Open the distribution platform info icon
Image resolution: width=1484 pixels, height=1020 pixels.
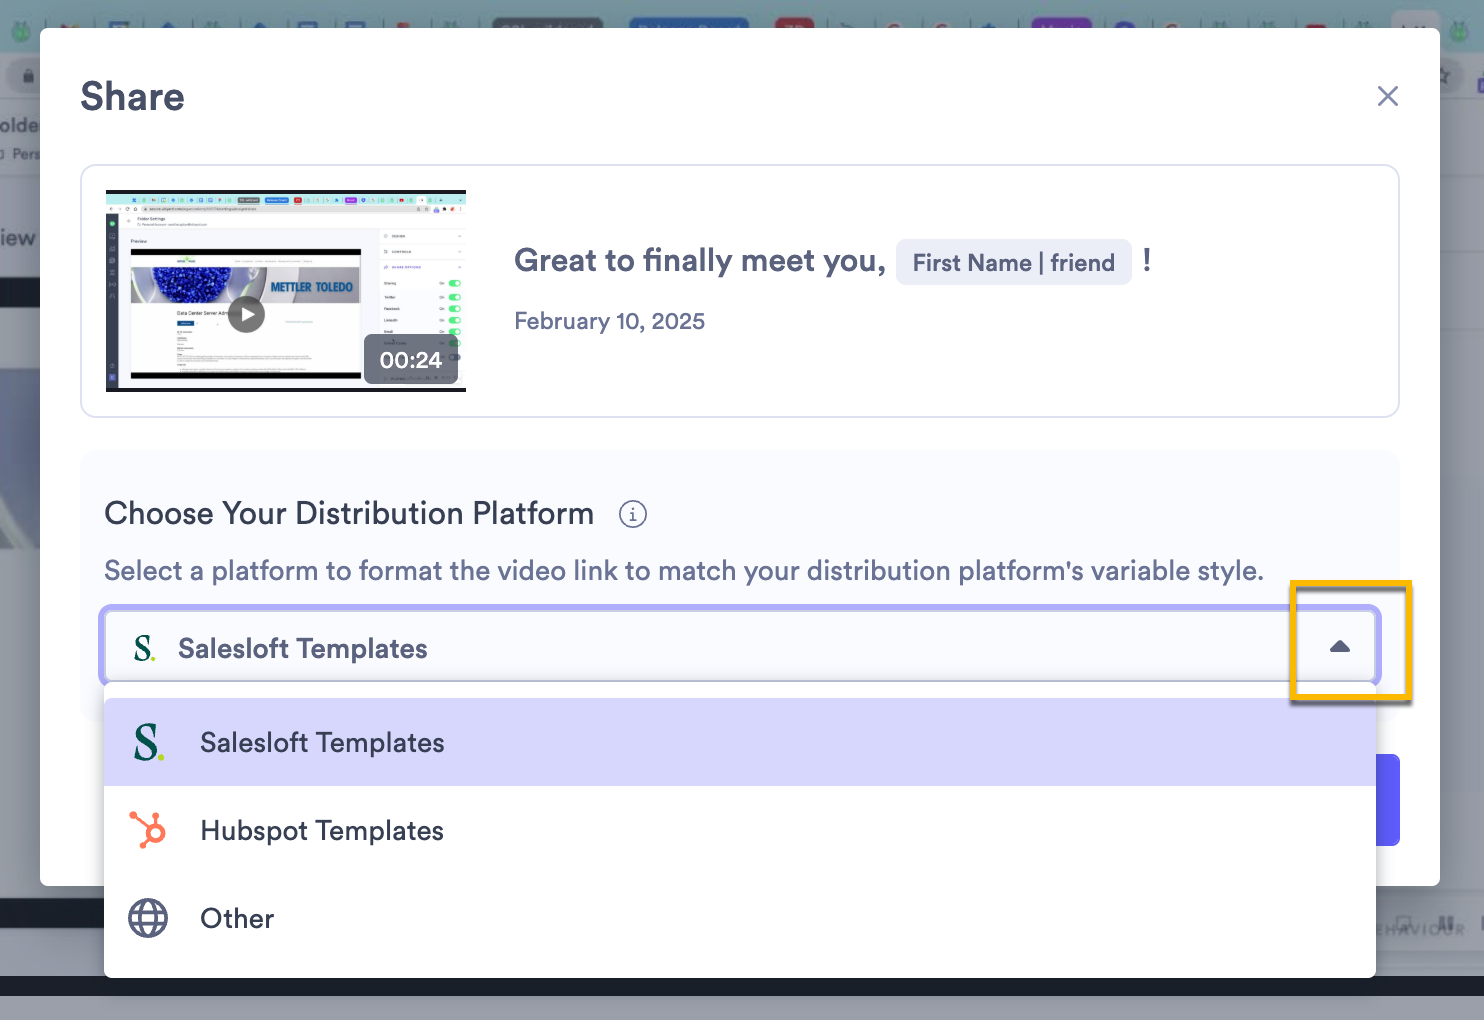(632, 514)
